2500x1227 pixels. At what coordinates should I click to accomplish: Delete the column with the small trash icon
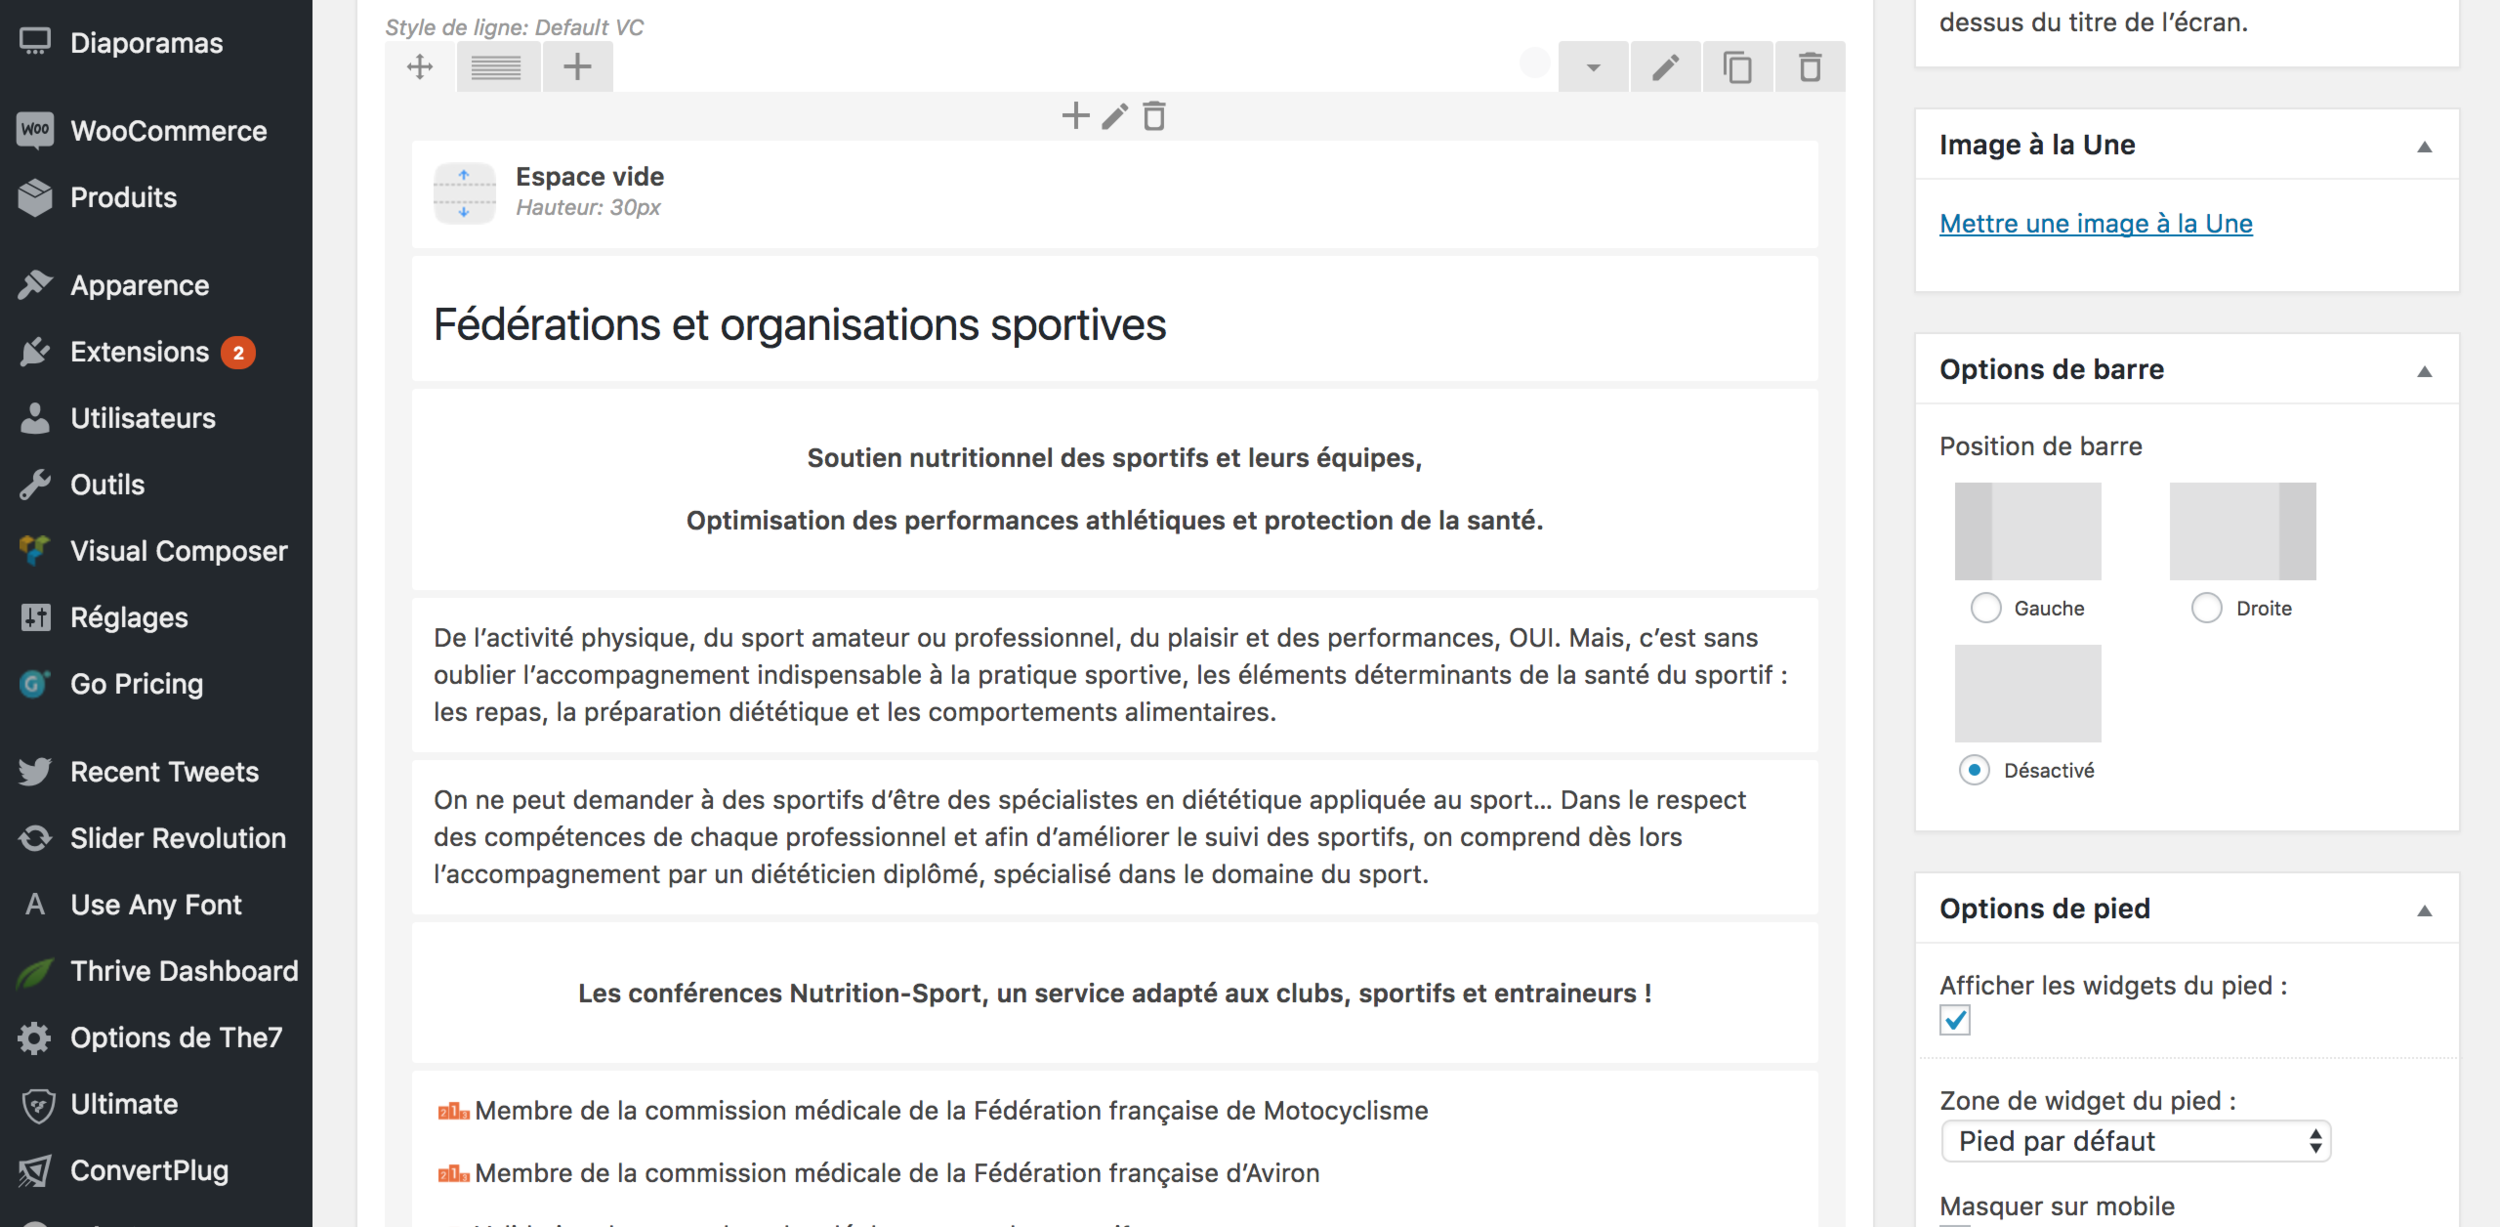pyautogui.click(x=1154, y=116)
